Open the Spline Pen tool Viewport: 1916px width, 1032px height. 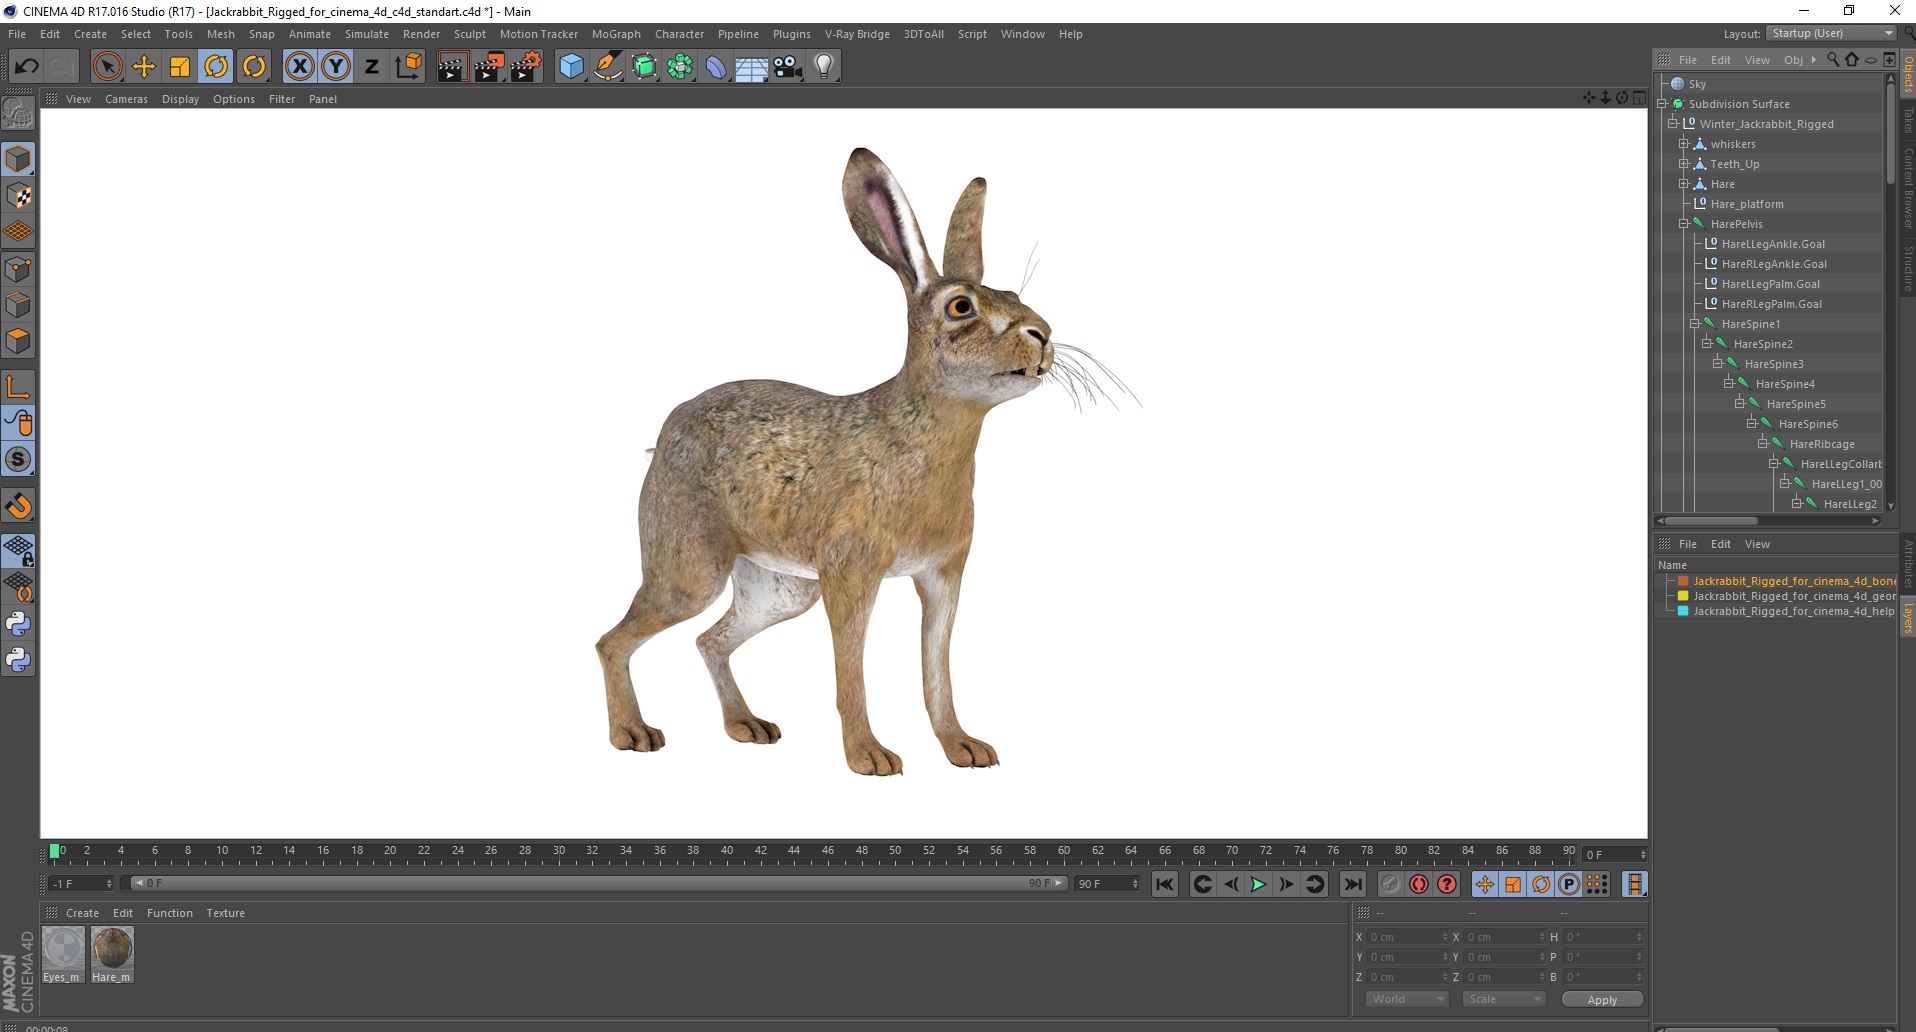coord(608,67)
